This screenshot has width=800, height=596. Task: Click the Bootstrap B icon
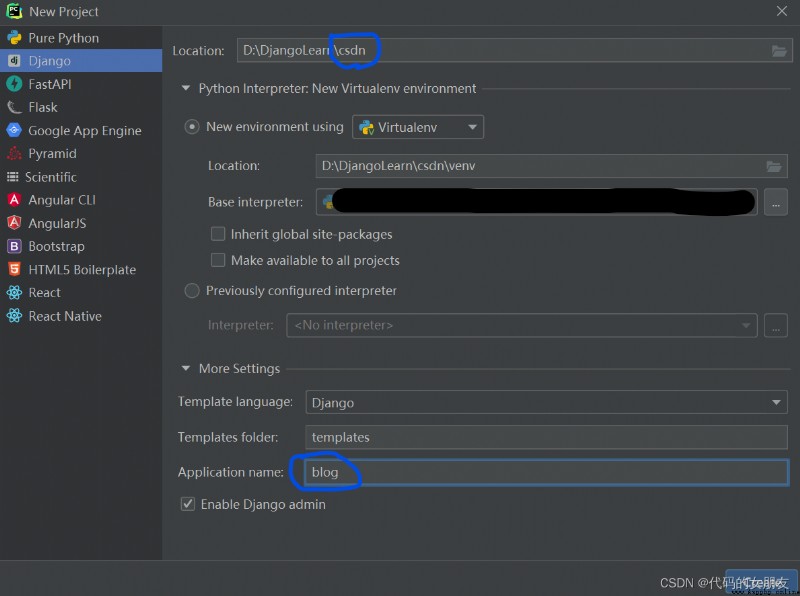(14, 246)
